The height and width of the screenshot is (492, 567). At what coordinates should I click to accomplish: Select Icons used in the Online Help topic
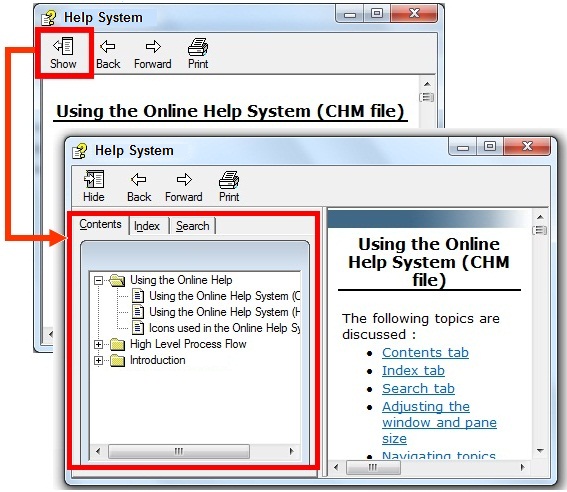point(225,328)
